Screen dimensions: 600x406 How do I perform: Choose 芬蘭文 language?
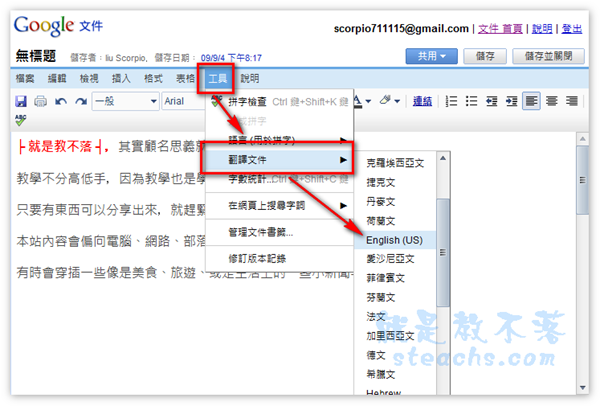[x=395, y=297]
